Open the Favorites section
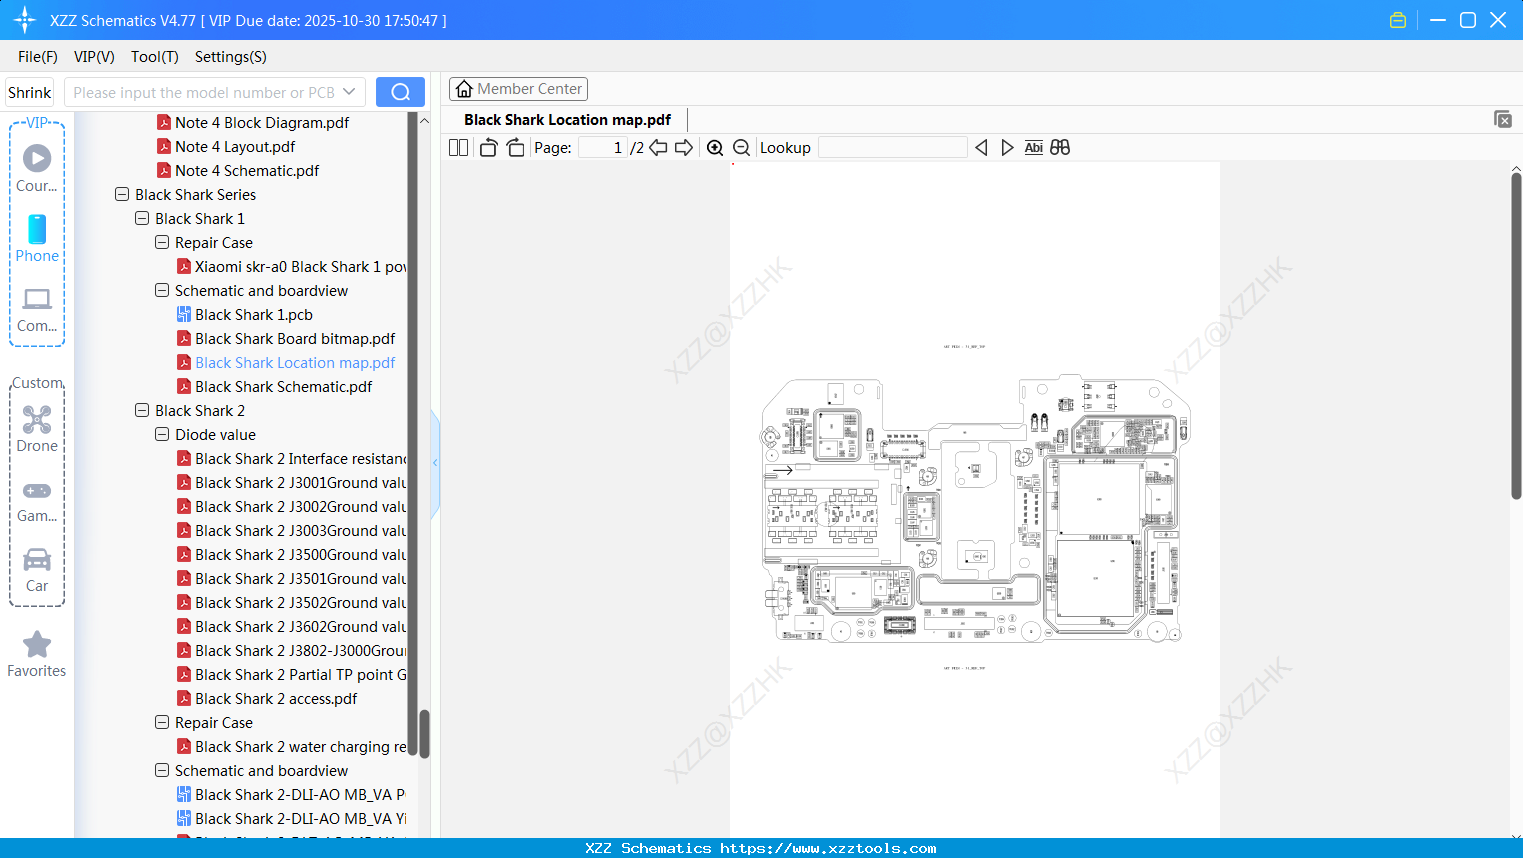The height and width of the screenshot is (858, 1523). click(37, 655)
